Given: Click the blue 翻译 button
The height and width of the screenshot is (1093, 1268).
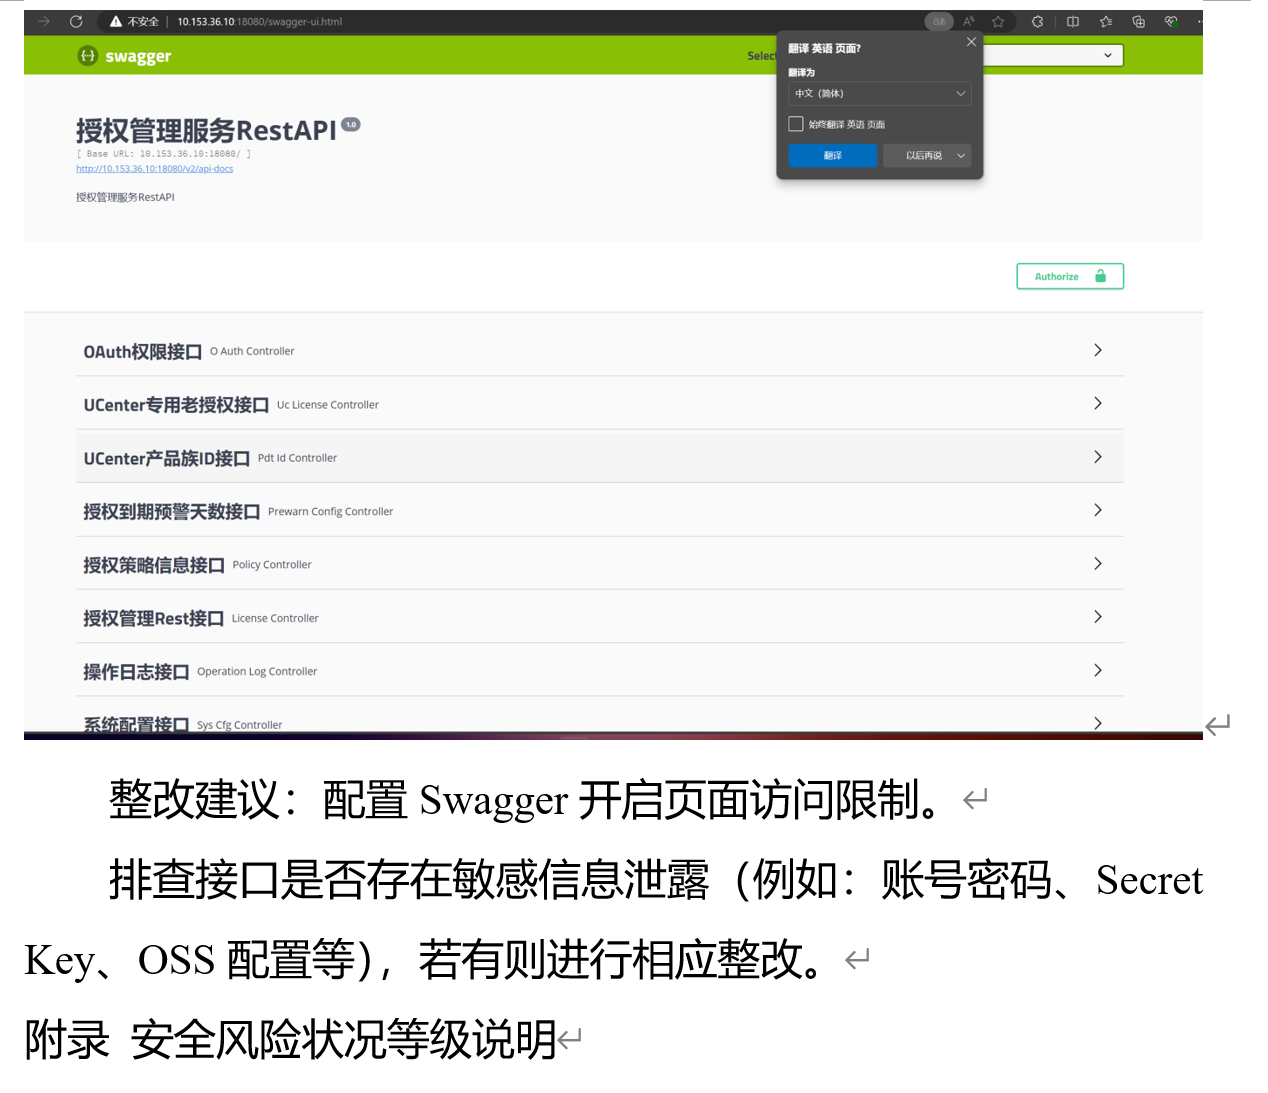Looking at the screenshot, I should (x=833, y=155).
